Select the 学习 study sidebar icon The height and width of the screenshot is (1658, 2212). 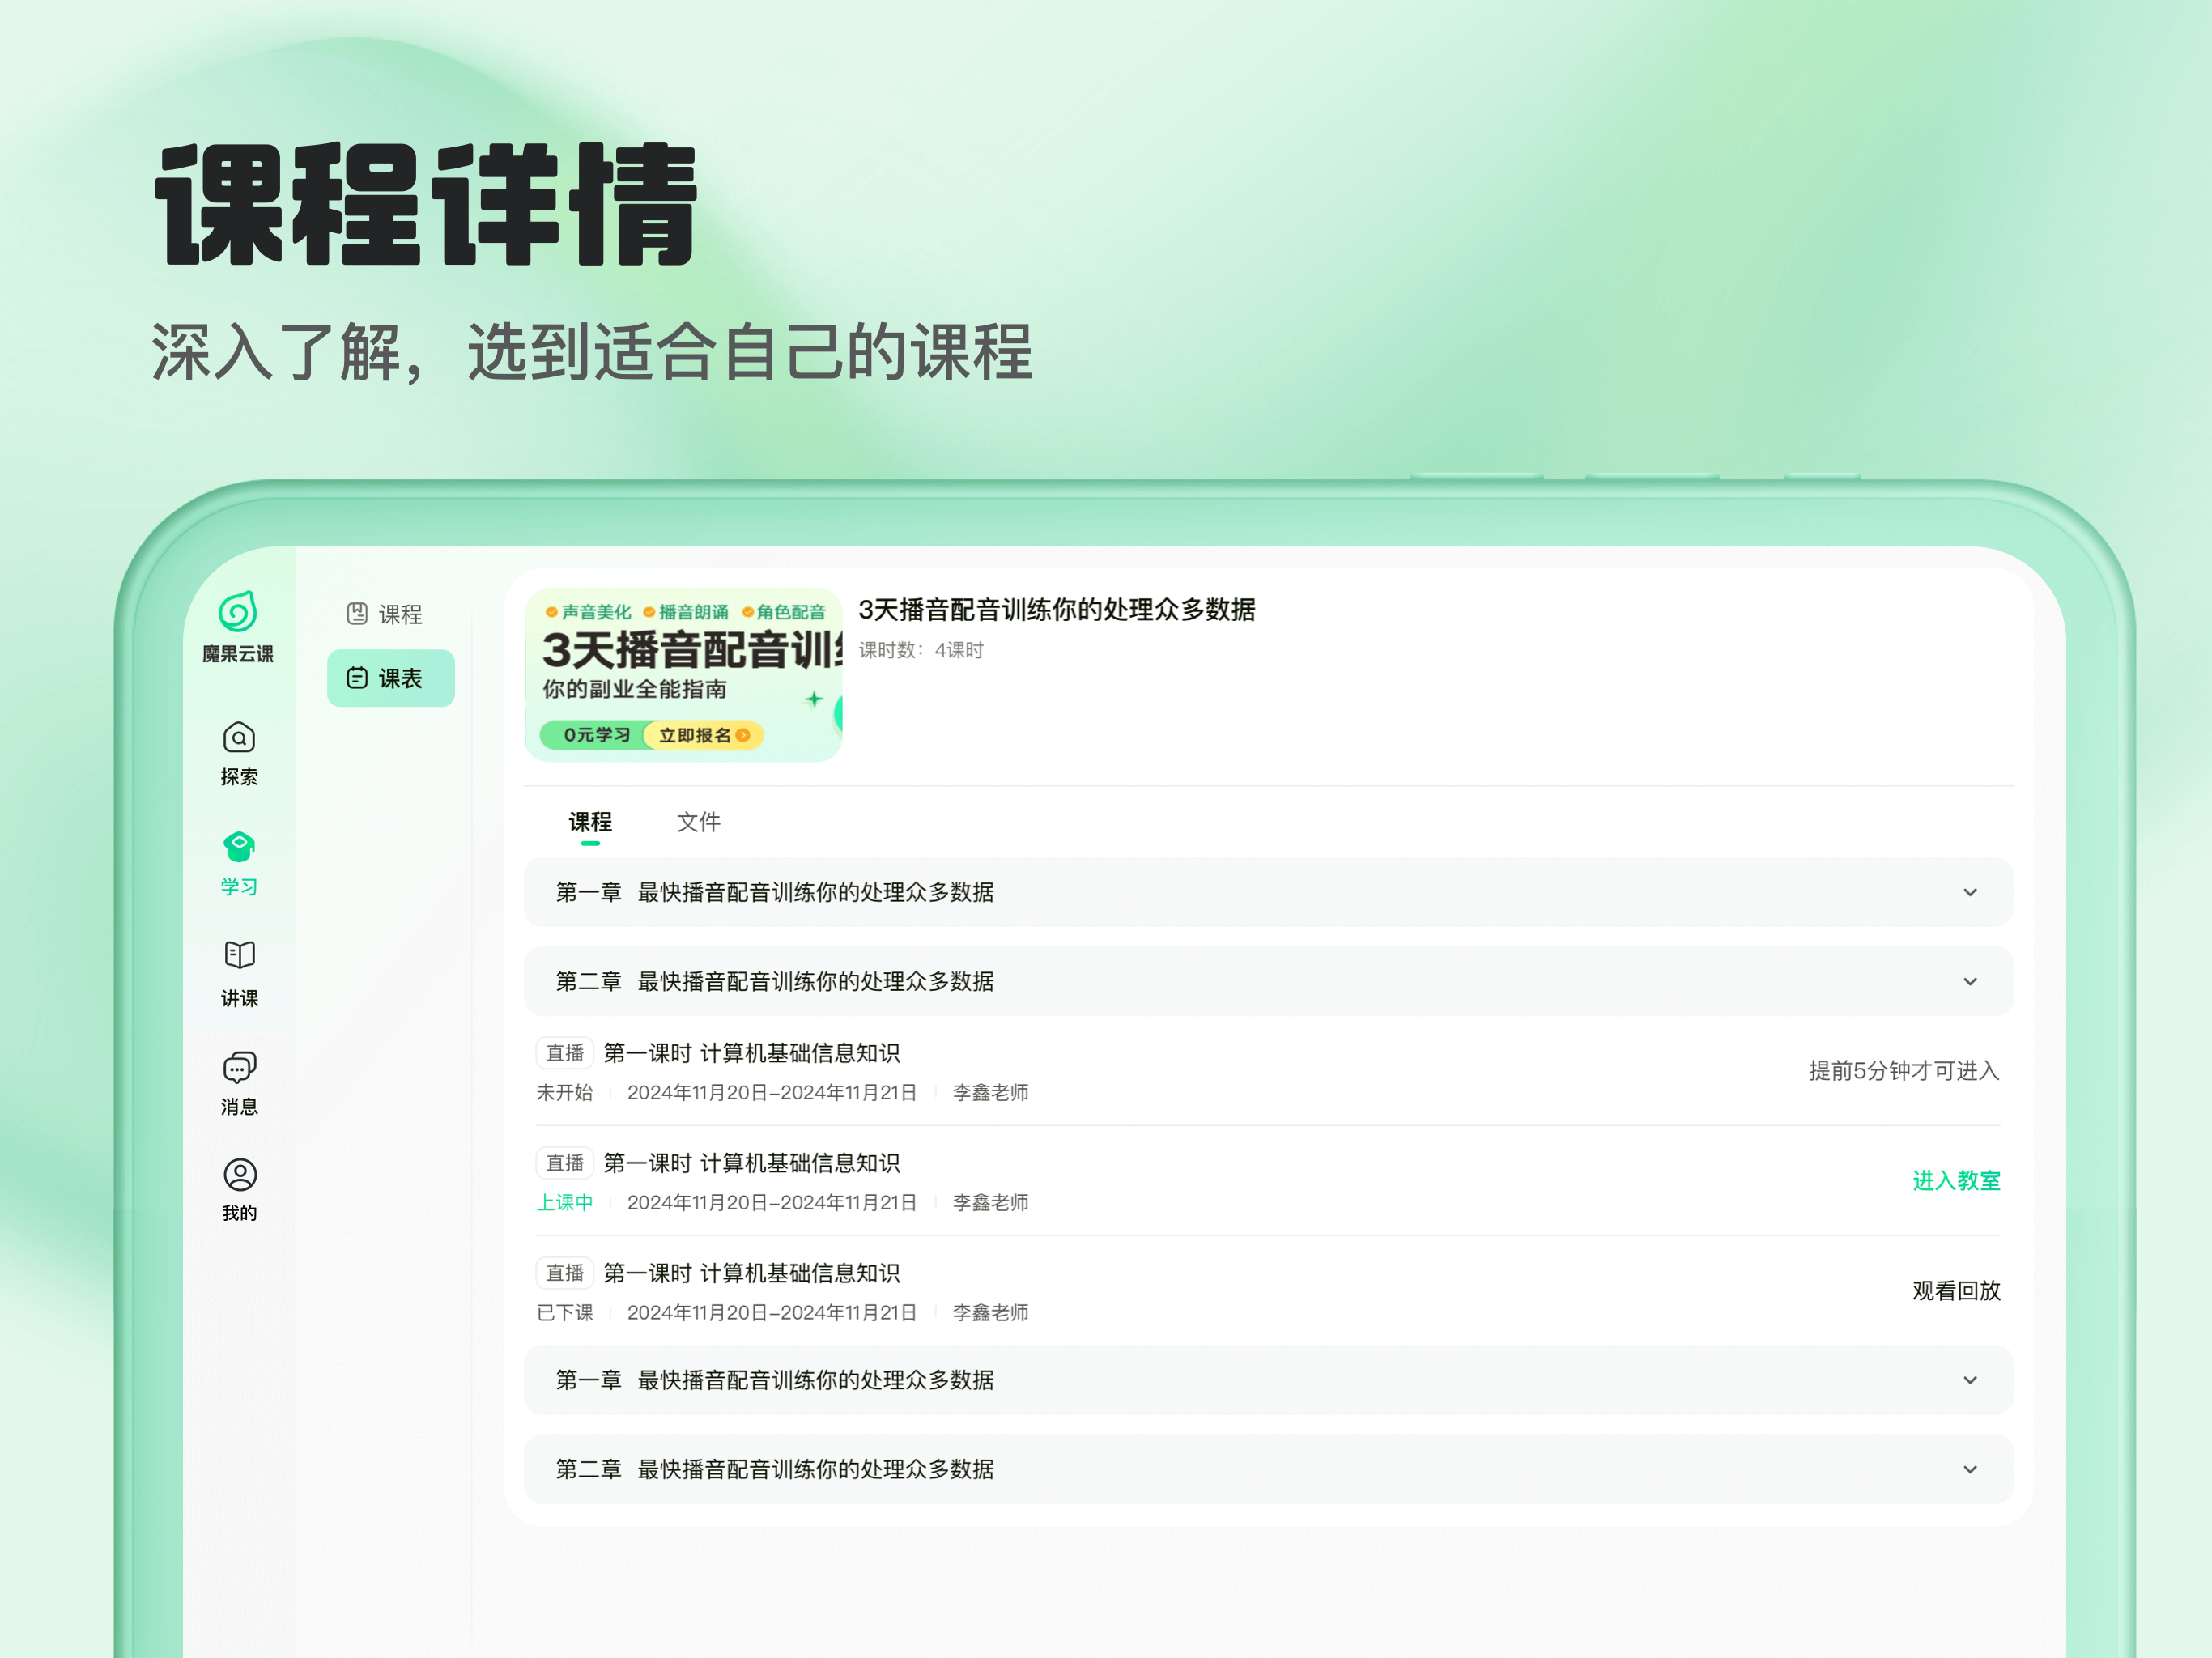[239, 849]
